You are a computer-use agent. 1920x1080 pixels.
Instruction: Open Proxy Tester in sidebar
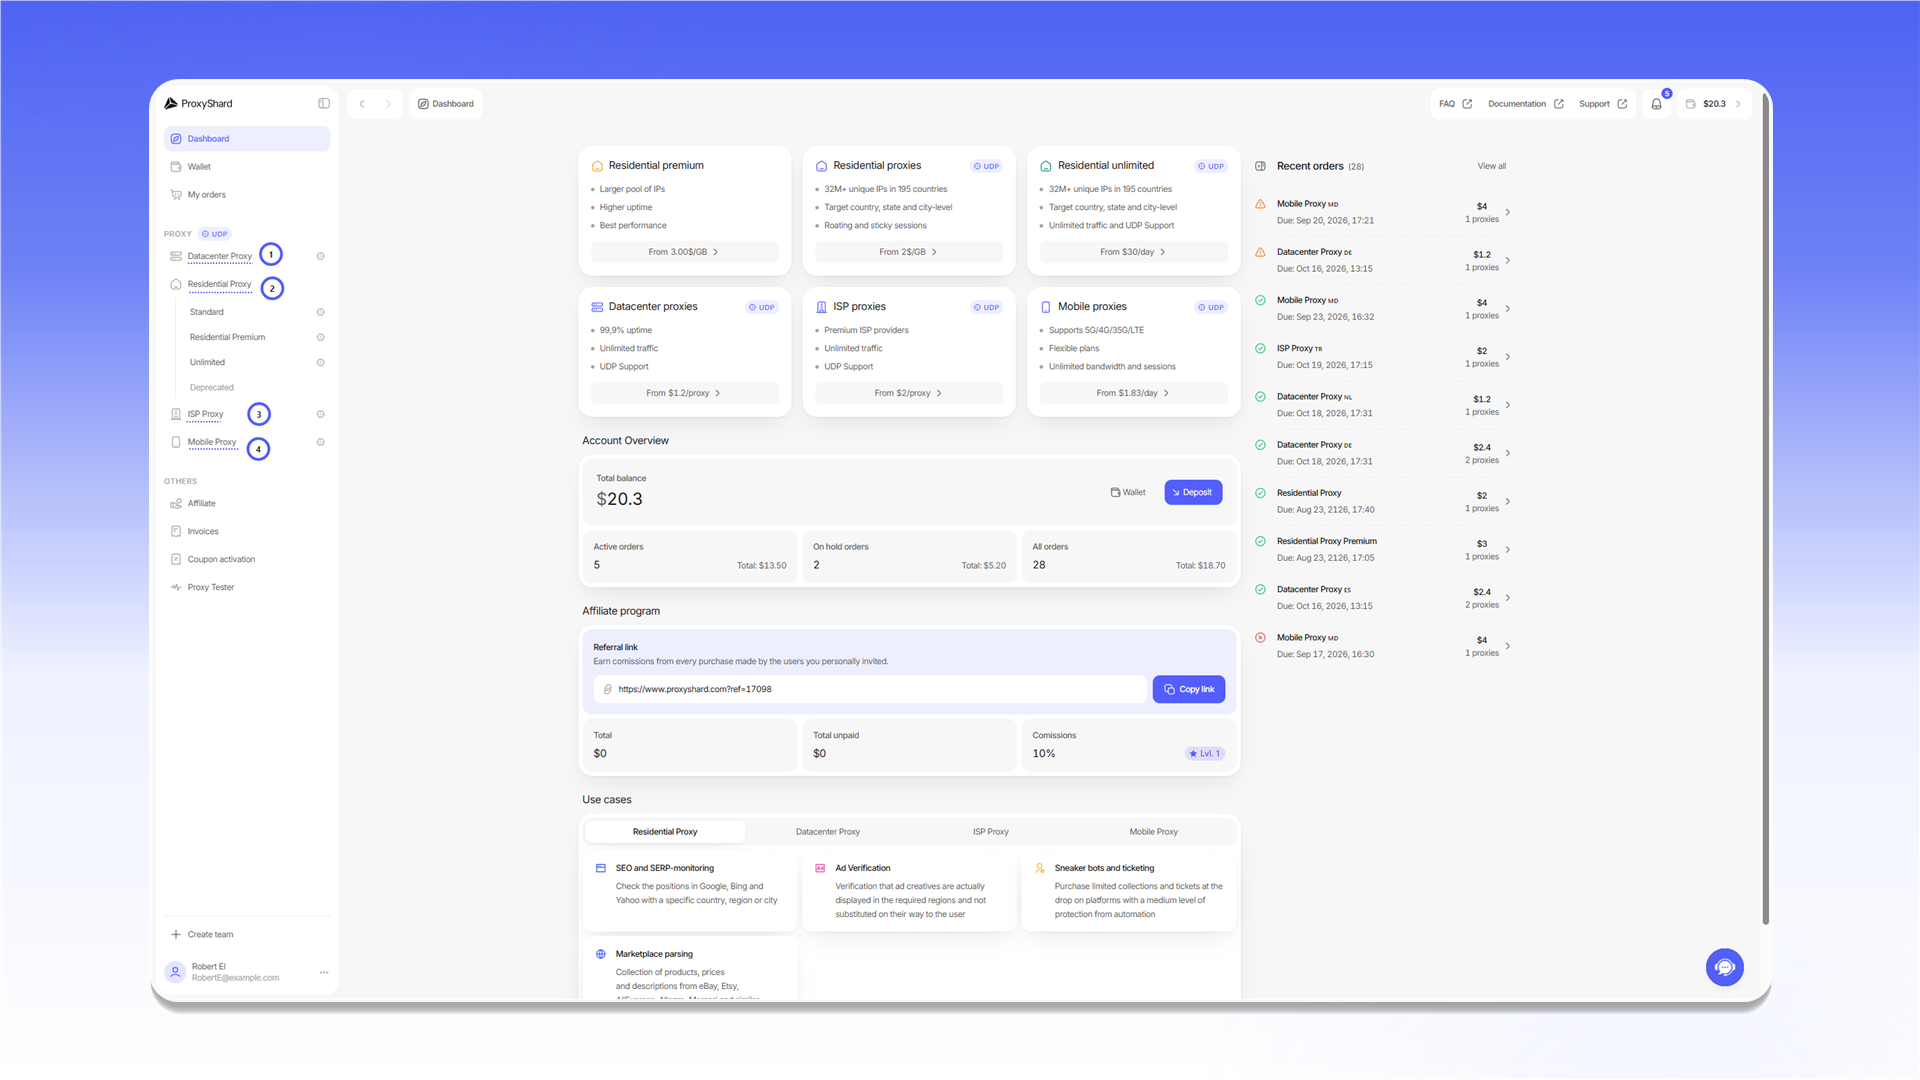click(x=211, y=587)
